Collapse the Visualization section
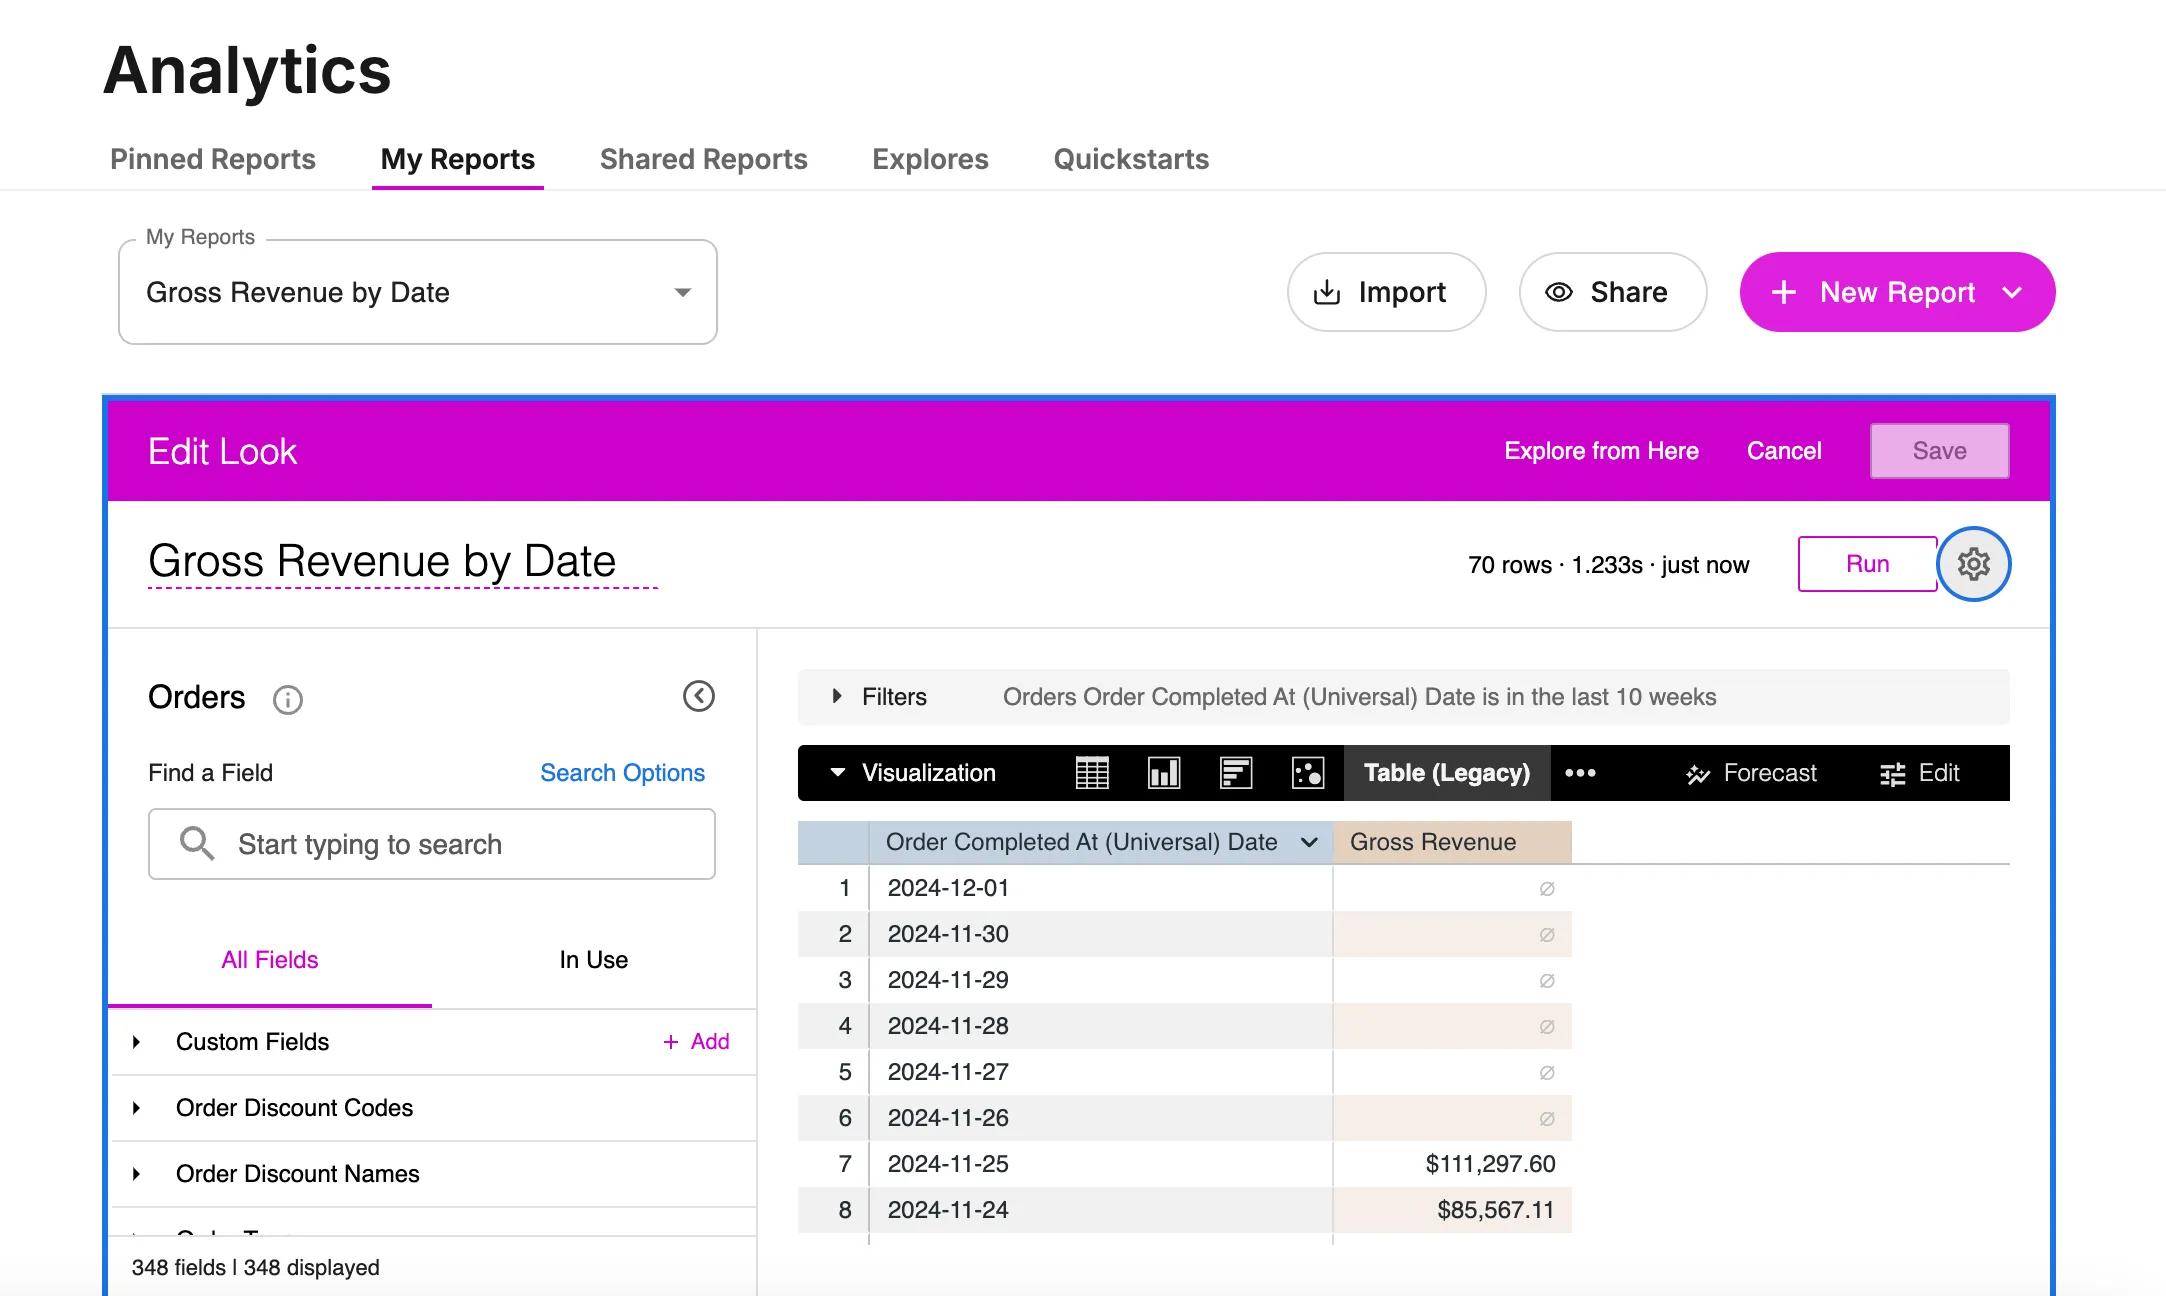The image size is (2166, 1296). [x=838, y=772]
